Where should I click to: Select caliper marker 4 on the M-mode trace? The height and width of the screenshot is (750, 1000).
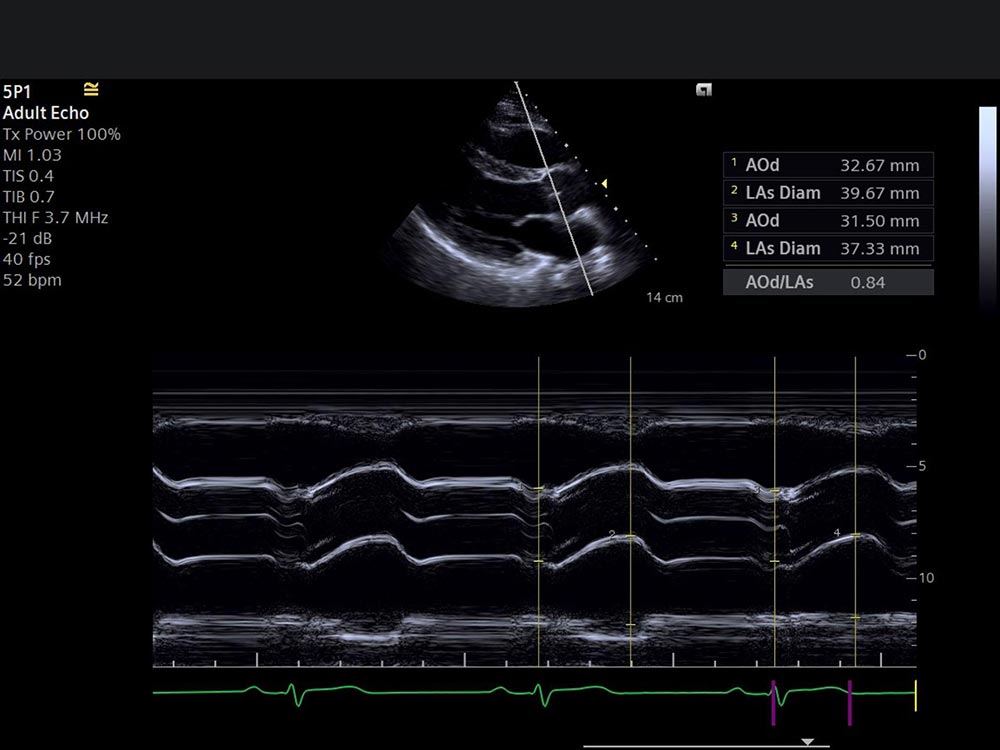(x=855, y=535)
